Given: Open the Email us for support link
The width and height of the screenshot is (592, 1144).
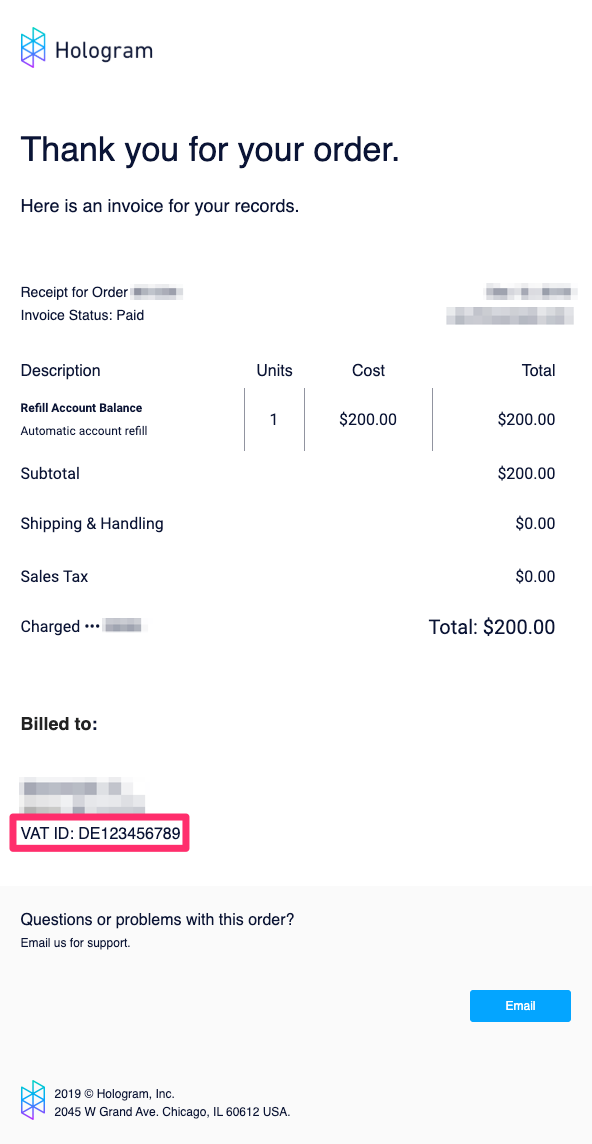Looking at the screenshot, I should [x=75, y=943].
